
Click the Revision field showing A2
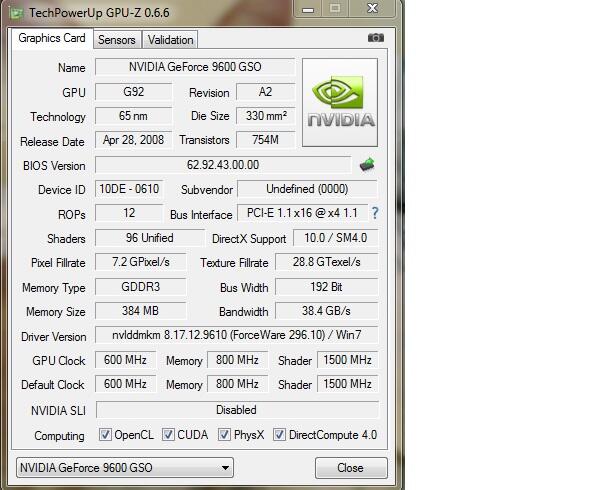[x=265, y=92]
